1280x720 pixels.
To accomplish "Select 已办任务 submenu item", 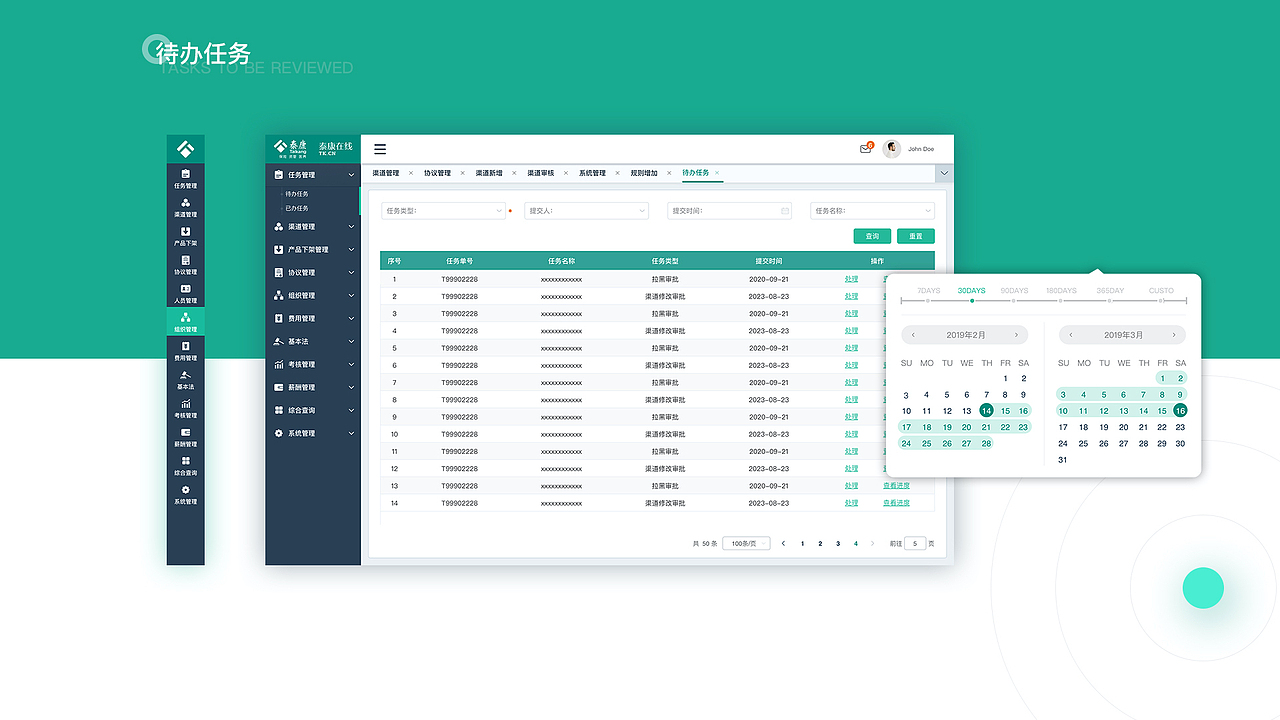I will pyautogui.click(x=297, y=209).
